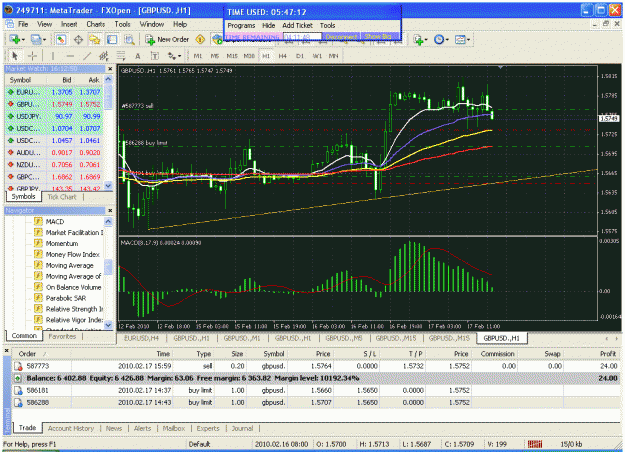Click the time remaining field
625x452 pixels.
[302, 37]
